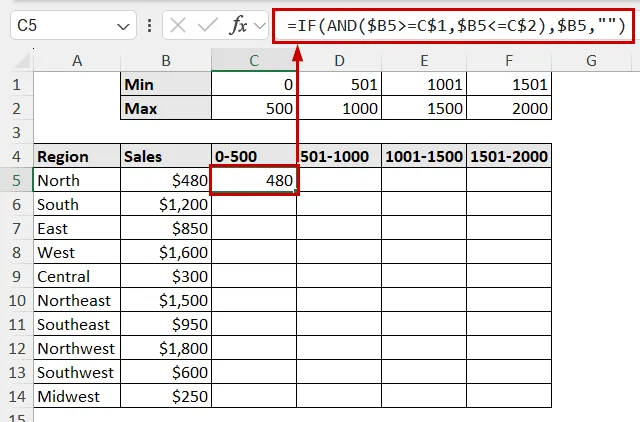This screenshot has height=422, width=640.
Task: Click the Northwest region cell
Action: [77, 349]
